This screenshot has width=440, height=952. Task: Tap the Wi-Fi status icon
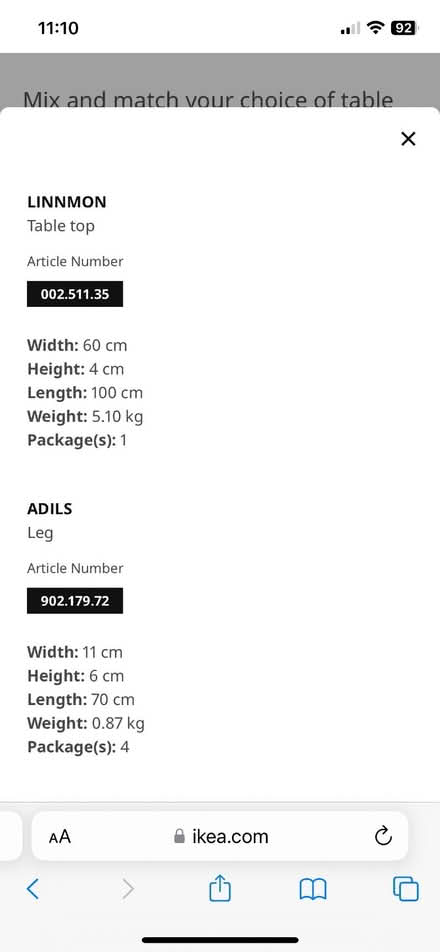(x=377, y=27)
